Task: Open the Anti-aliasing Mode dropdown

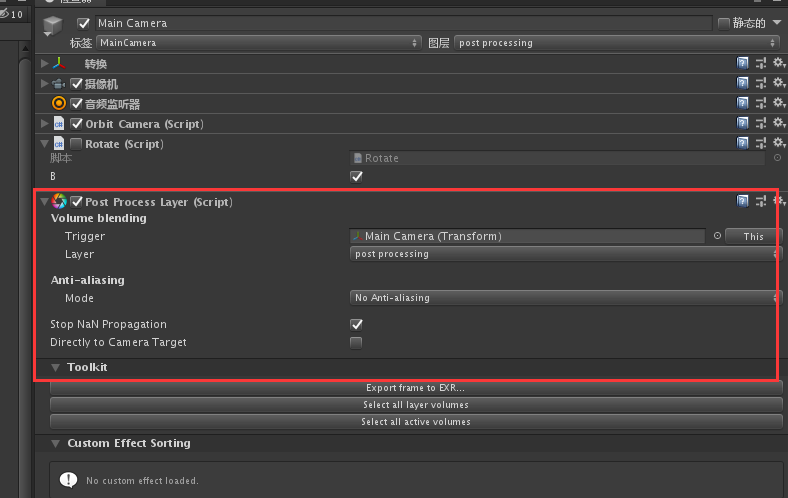Action: pyautogui.click(x=564, y=298)
